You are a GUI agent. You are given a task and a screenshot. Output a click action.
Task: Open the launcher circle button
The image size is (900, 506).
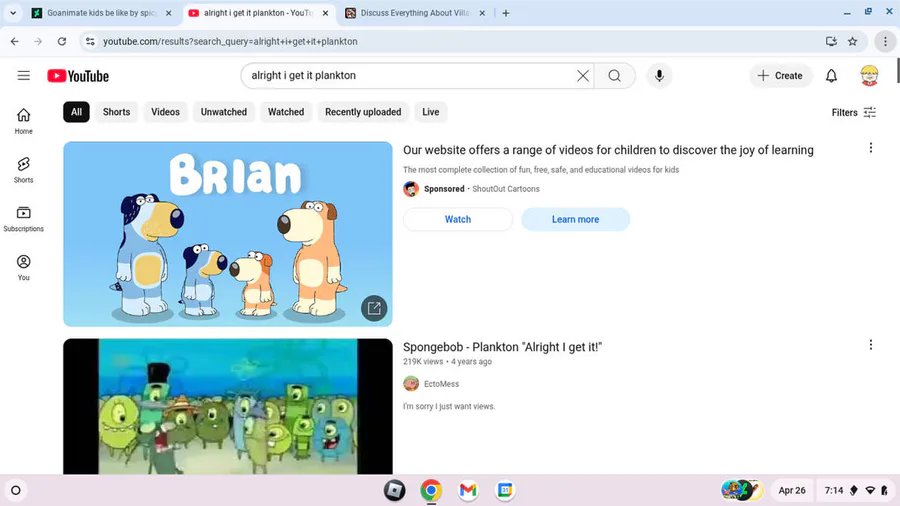pos(16,491)
